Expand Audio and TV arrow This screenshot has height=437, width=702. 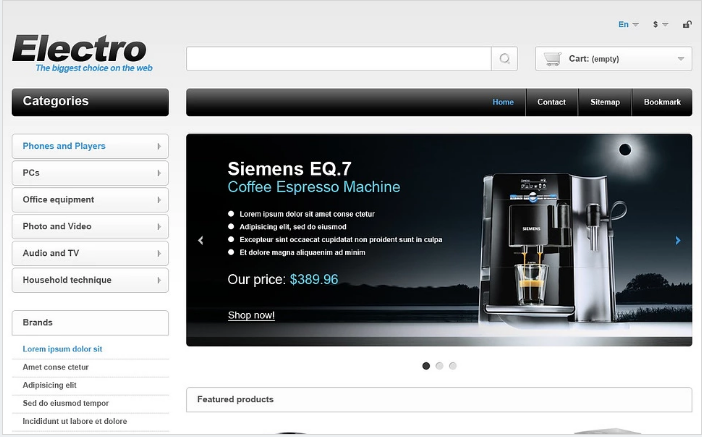[x=159, y=253]
